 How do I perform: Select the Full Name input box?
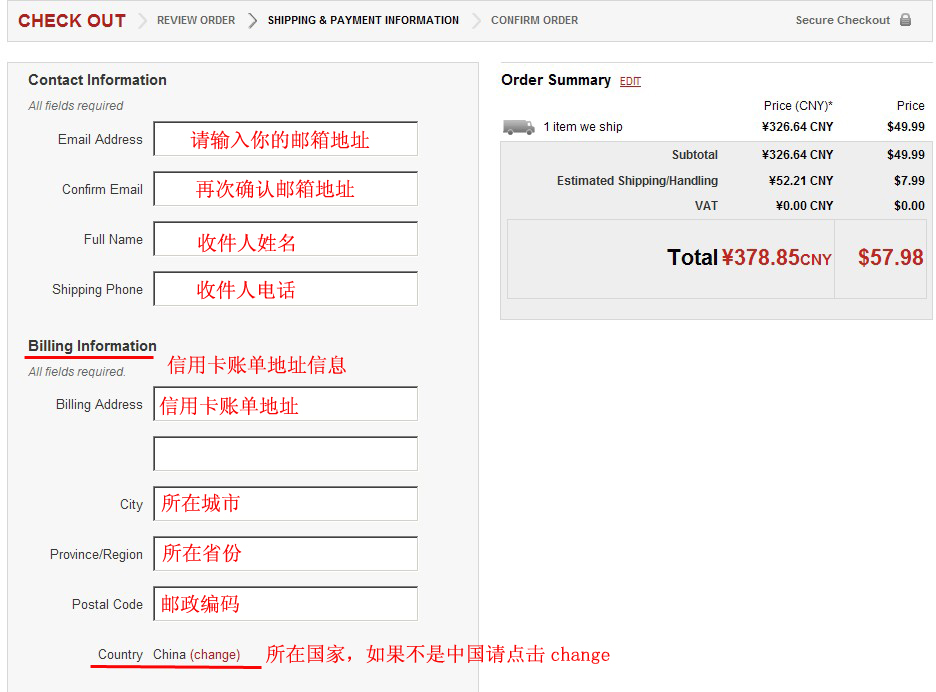[x=285, y=239]
